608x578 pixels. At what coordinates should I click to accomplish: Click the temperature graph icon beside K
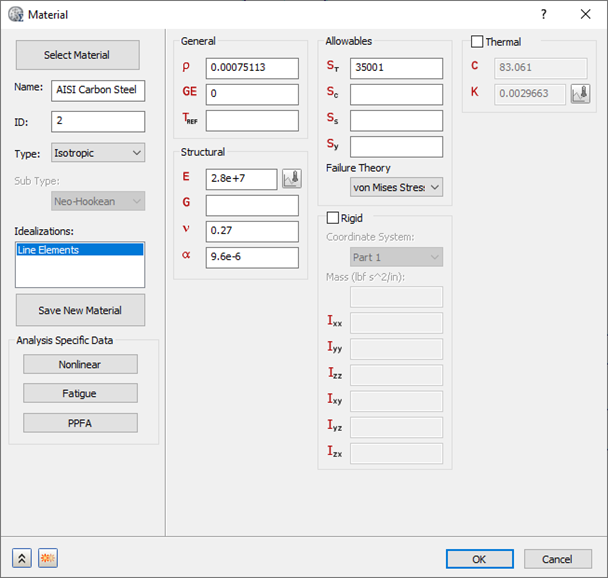[x=580, y=94]
